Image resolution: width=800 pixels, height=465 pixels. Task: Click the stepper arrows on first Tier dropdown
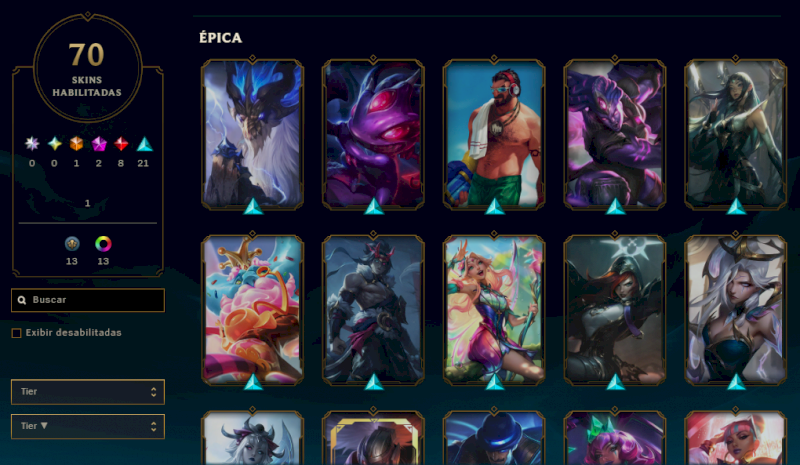click(154, 392)
